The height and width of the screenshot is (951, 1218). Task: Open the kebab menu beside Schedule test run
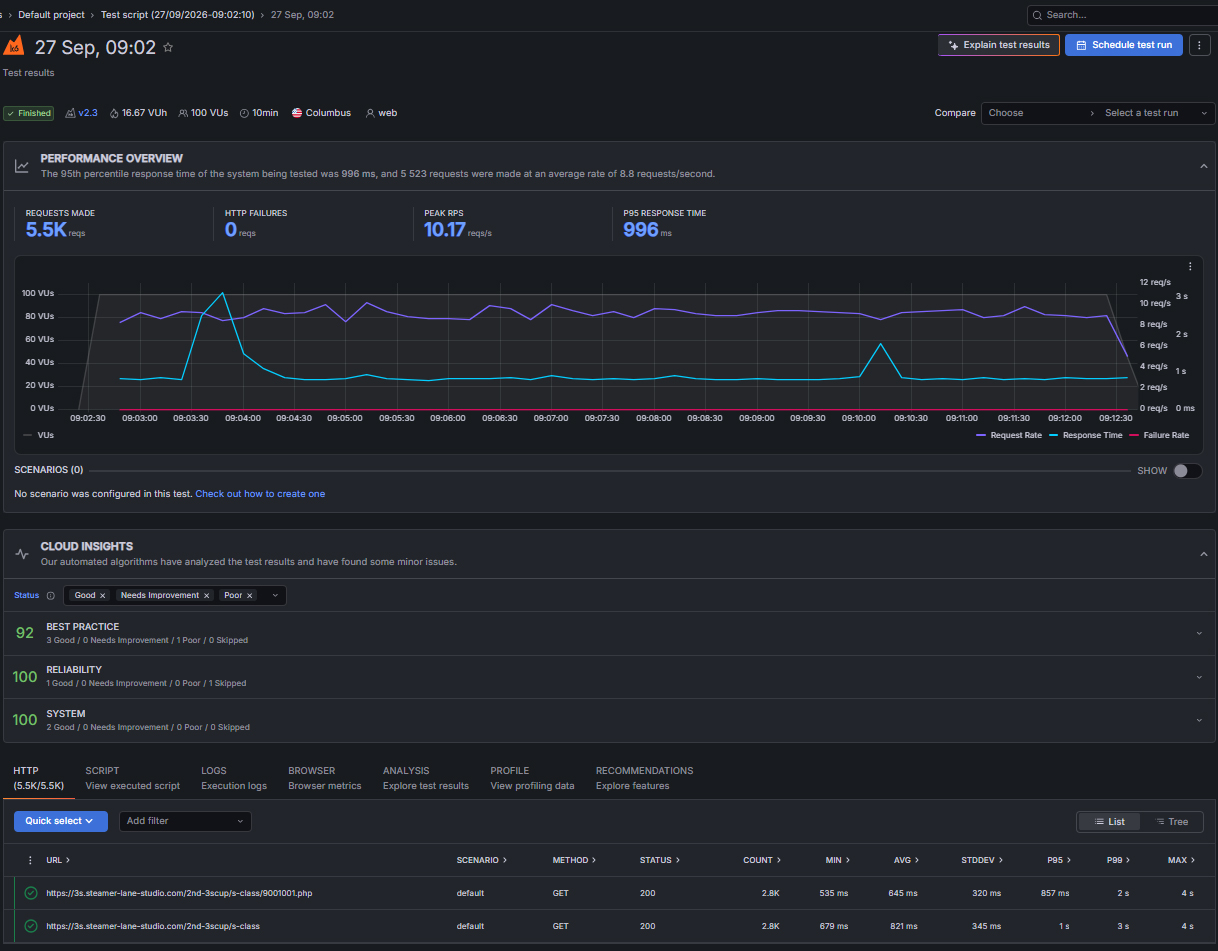tap(1200, 45)
